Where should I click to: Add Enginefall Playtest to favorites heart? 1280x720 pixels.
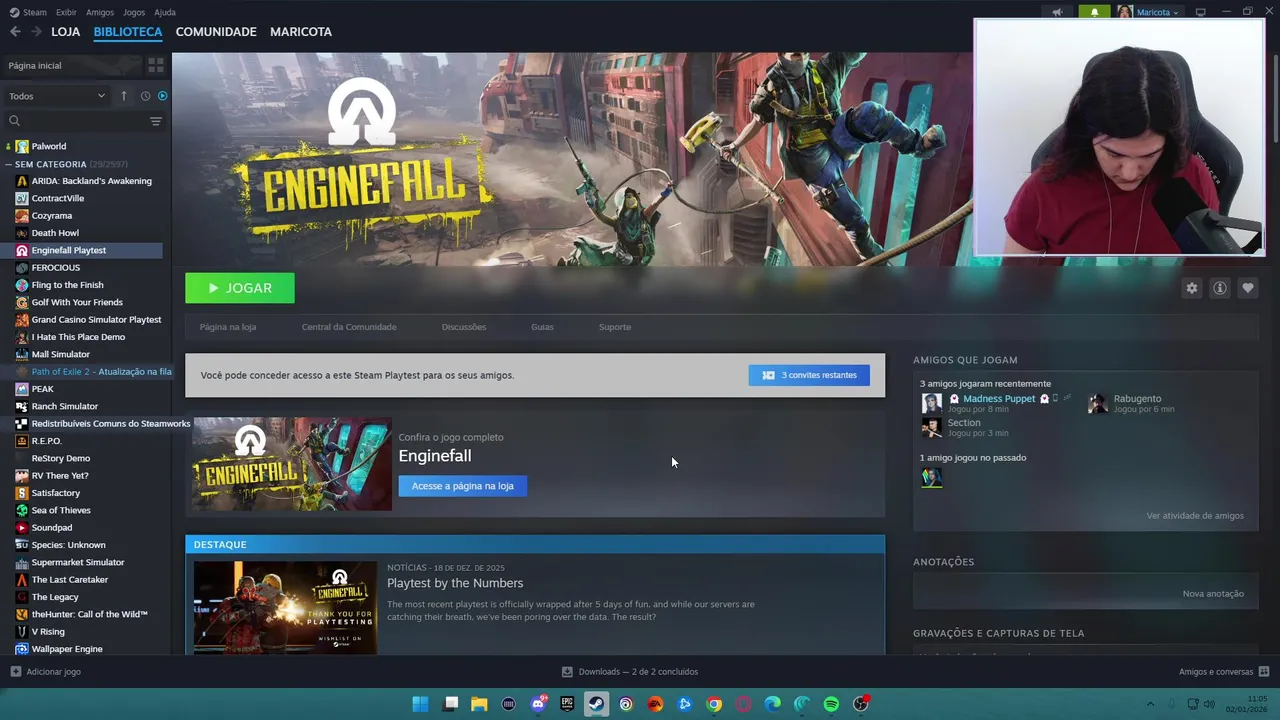[1248, 288]
